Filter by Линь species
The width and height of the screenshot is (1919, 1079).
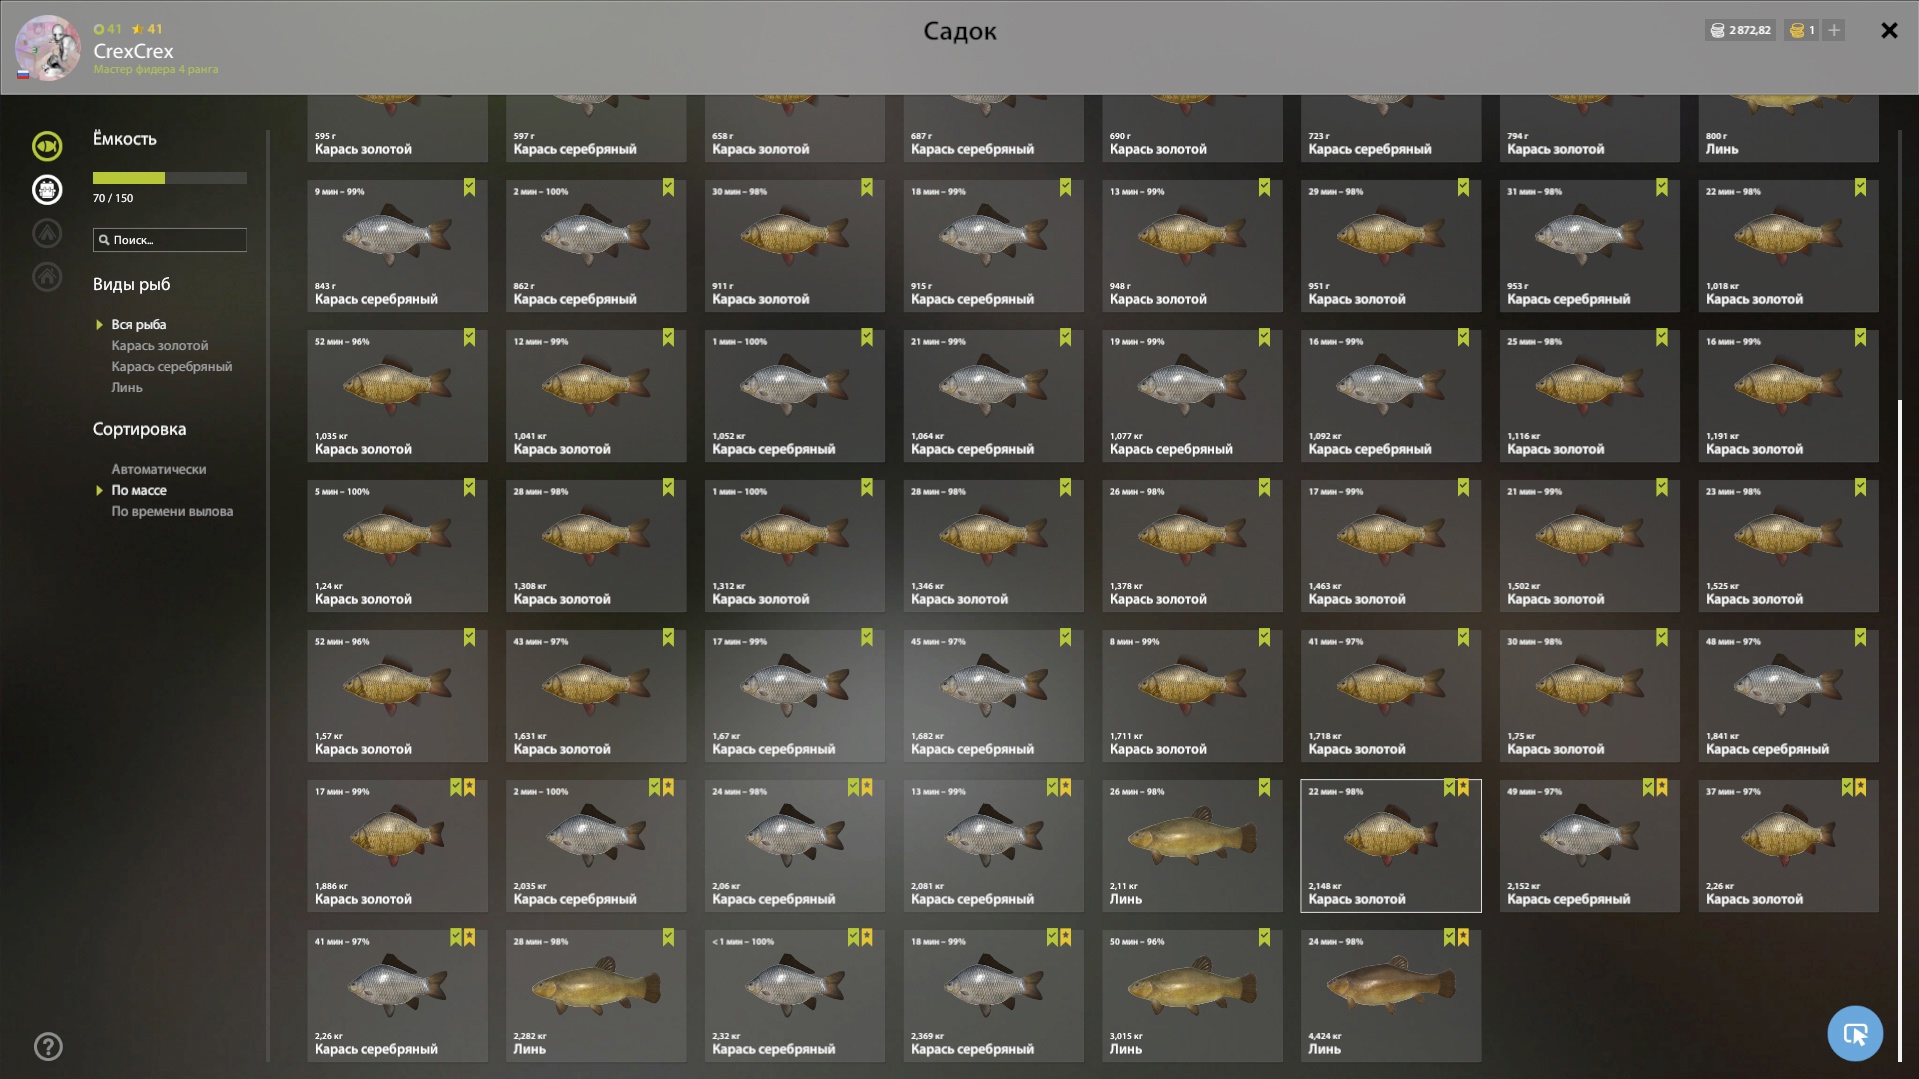[127, 388]
